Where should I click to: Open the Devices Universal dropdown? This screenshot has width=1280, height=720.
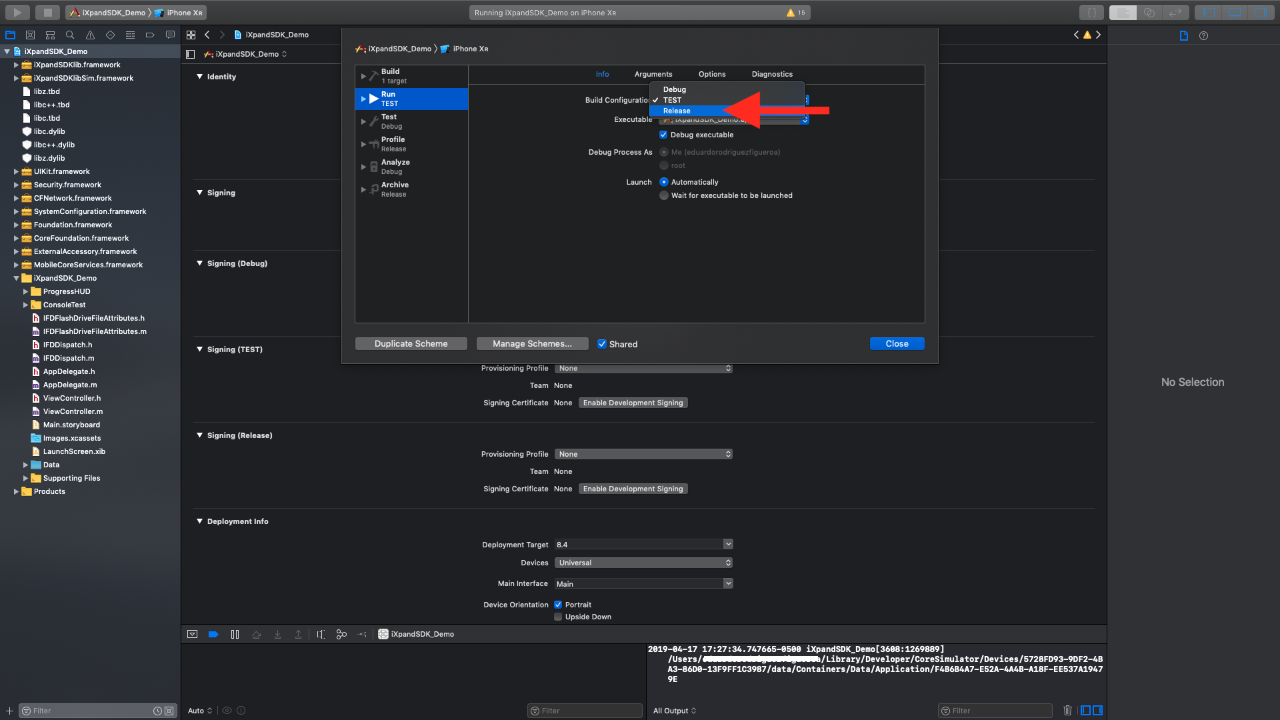pos(644,563)
